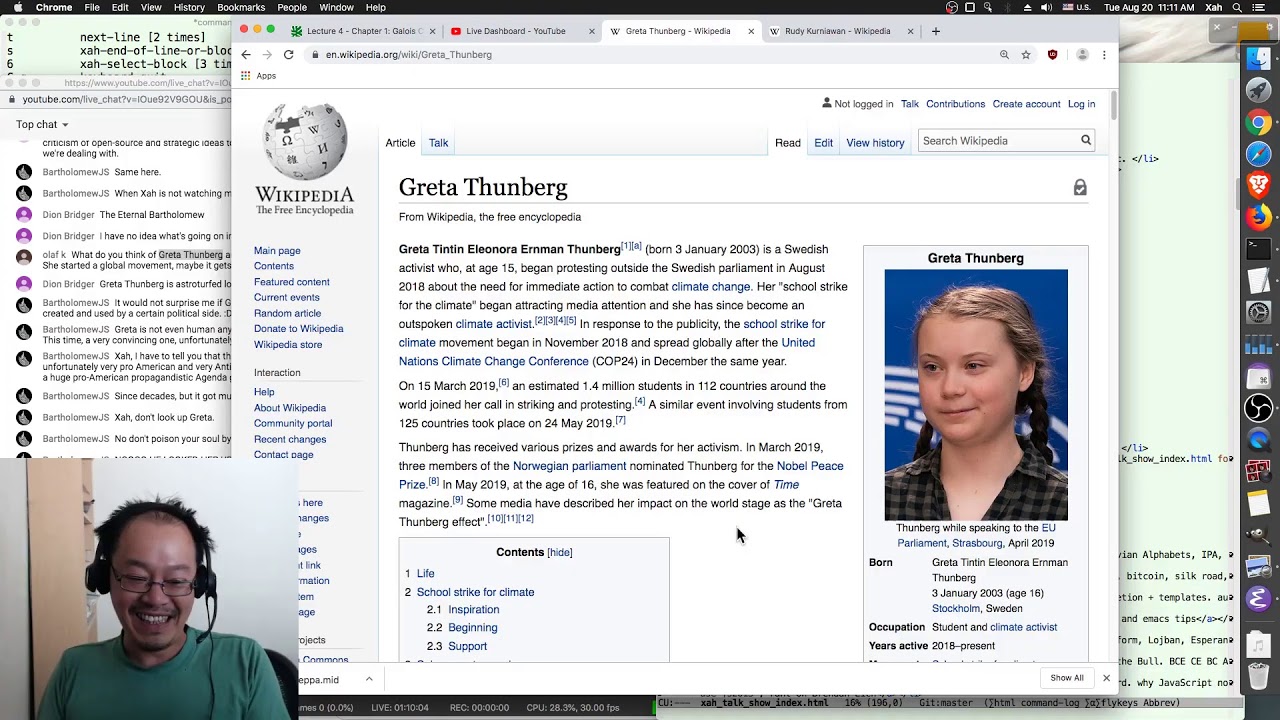The image size is (1280, 720).
Task: Open Finder from the Dock
Action: tap(1258, 60)
